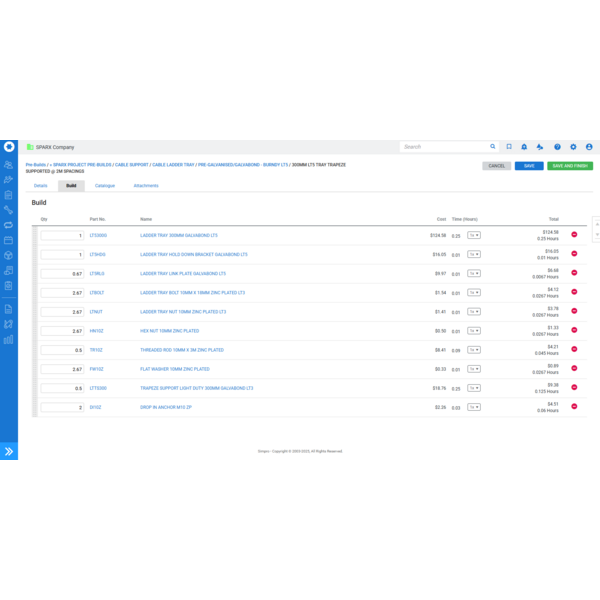
Task: Open time multiplier dropdown for LTTS300 row
Action: point(474,388)
